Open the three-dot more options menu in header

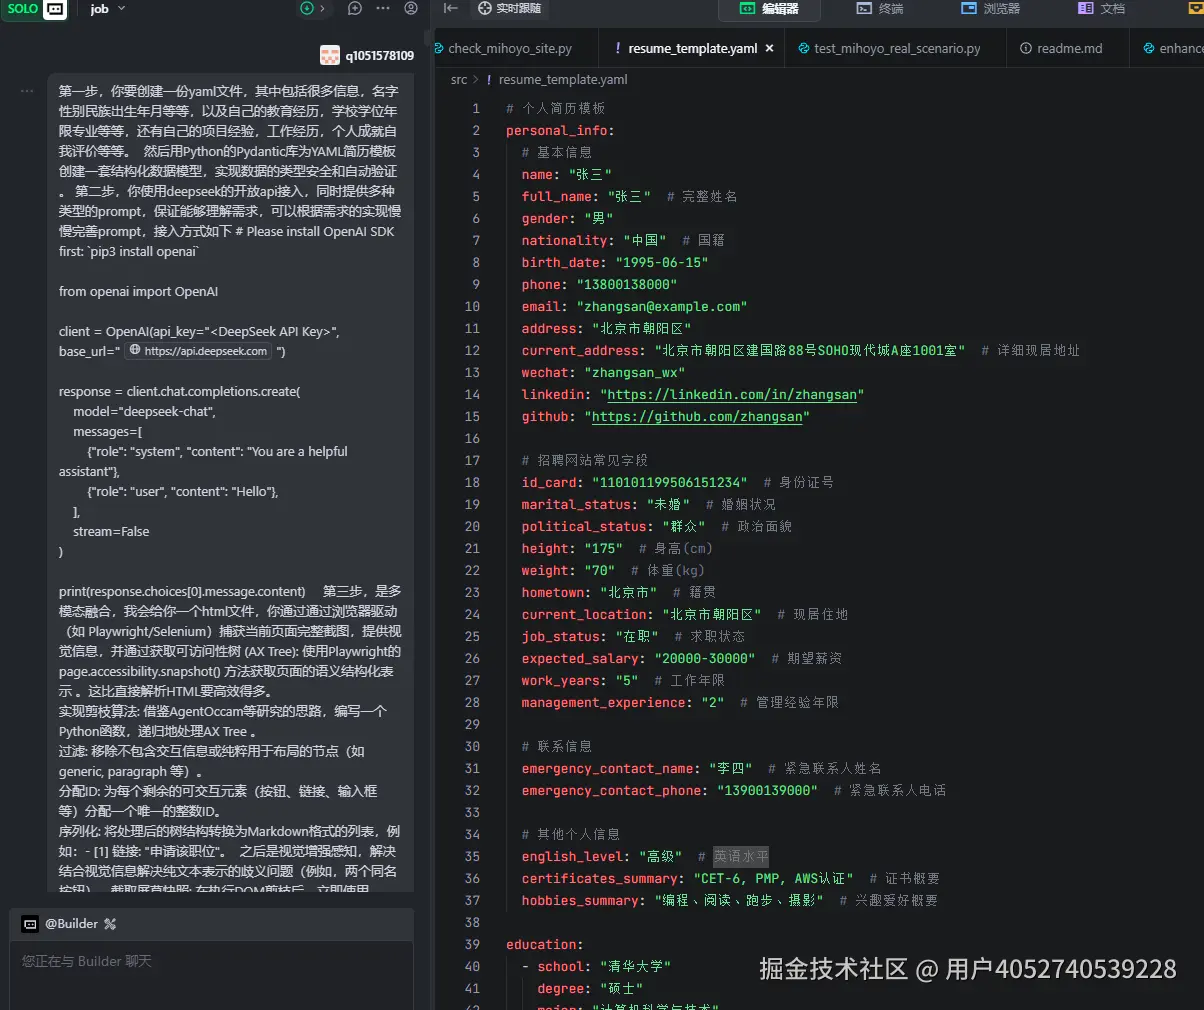(382, 8)
